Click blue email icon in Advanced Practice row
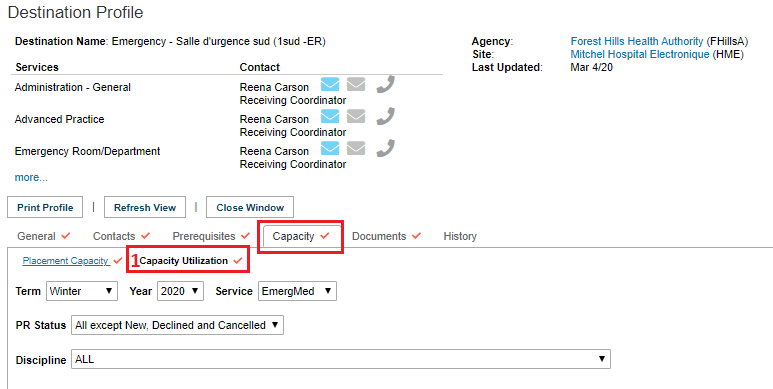The height and width of the screenshot is (389, 773). tap(330, 117)
